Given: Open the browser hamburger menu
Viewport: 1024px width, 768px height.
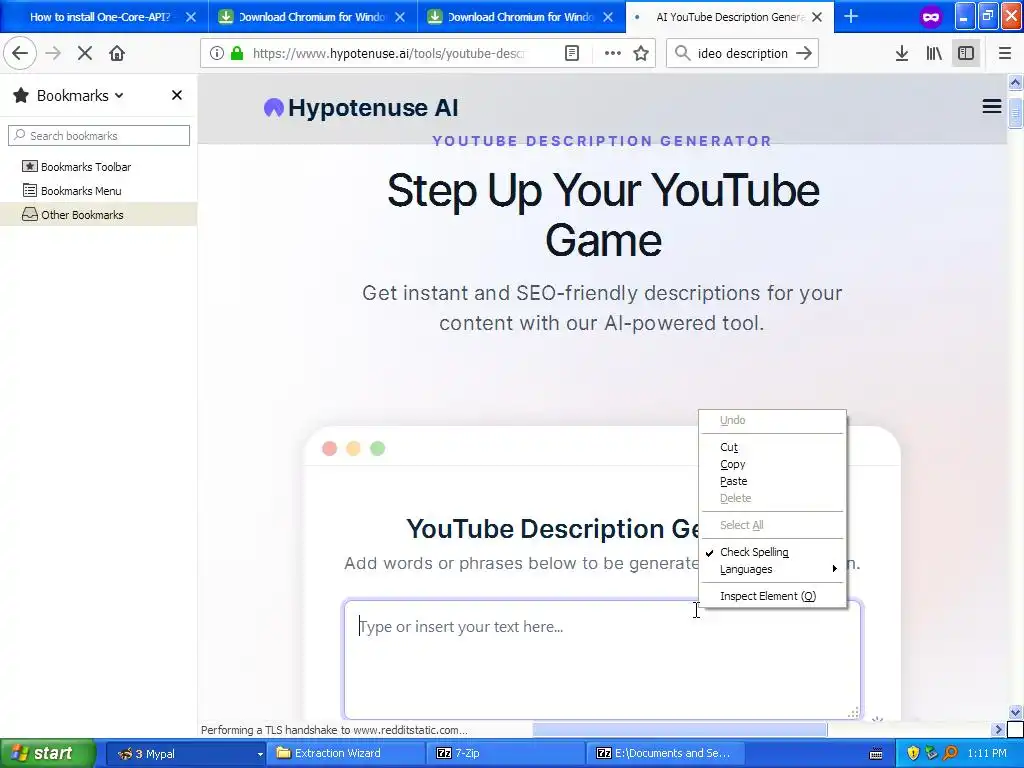Looking at the screenshot, I should [1005, 54].
